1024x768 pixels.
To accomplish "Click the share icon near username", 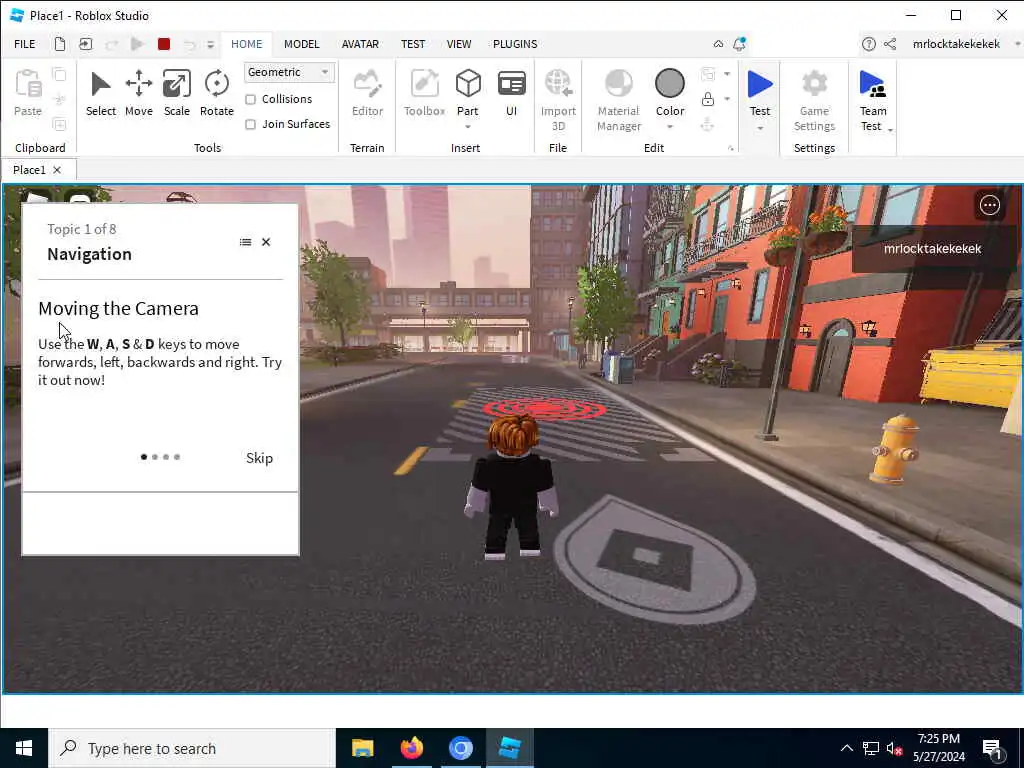I will (x=889, y=44).
